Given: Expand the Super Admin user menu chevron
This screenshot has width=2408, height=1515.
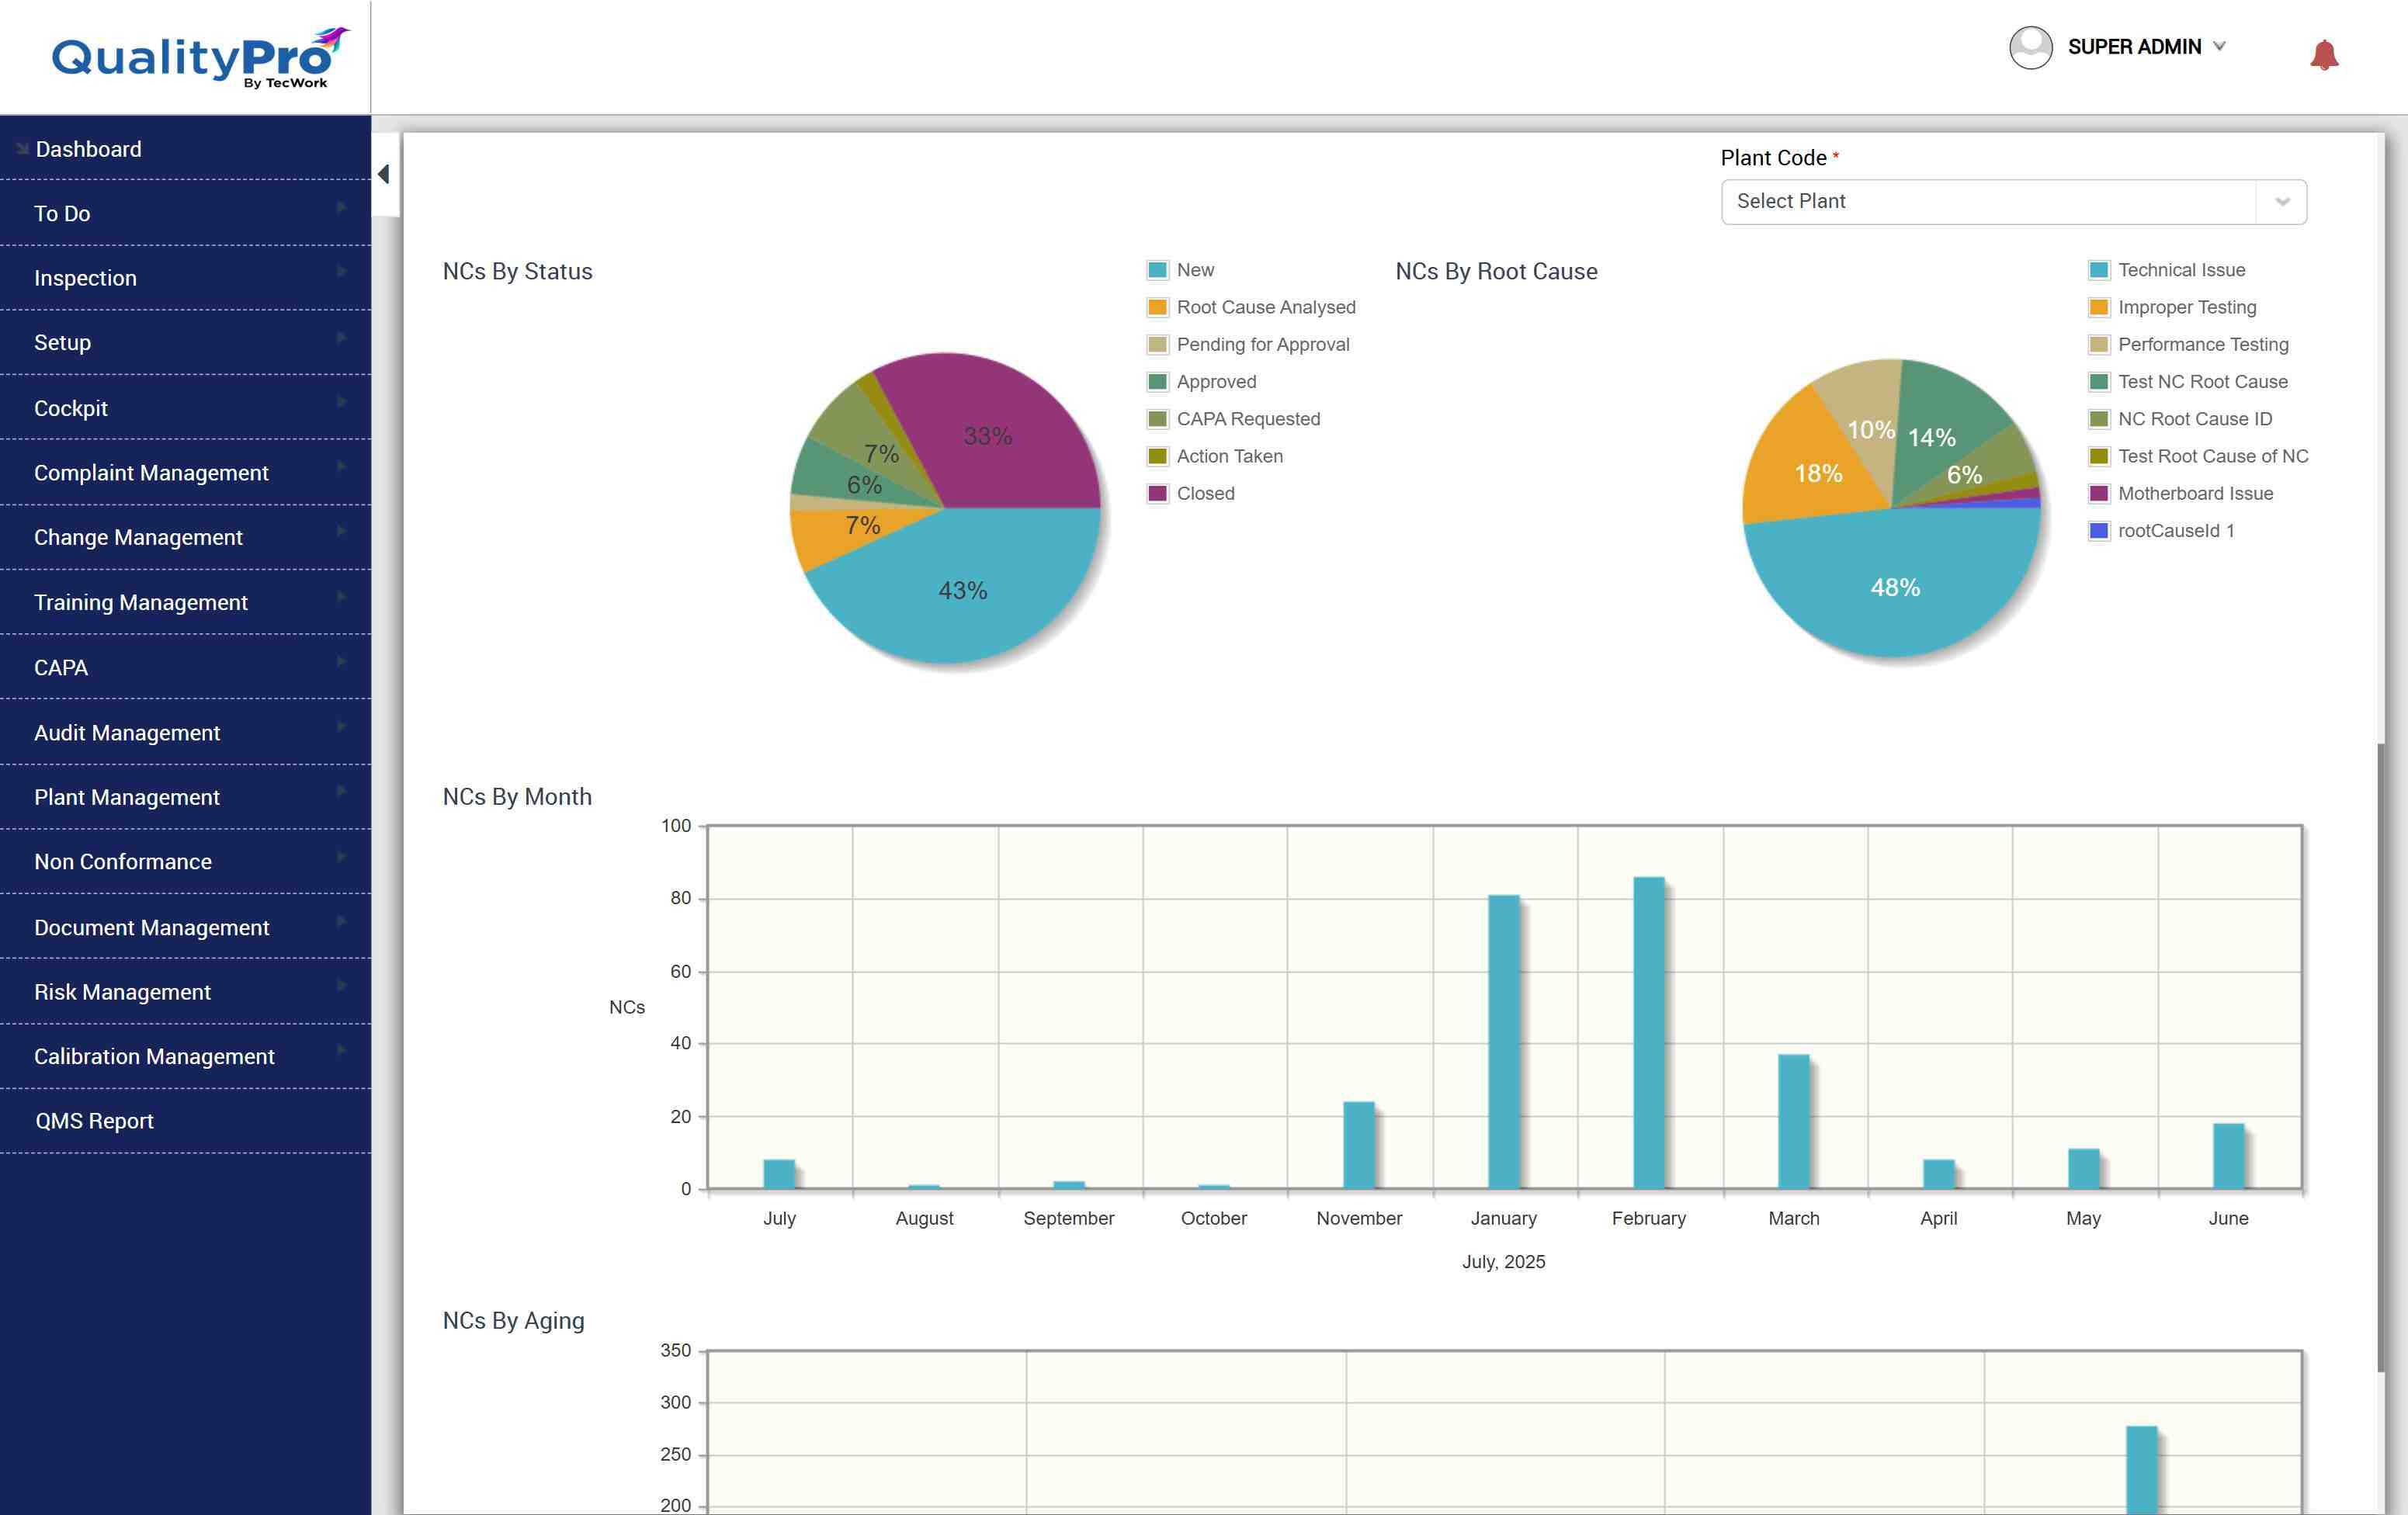Looking at the screenshot, I should point(2219,46).
